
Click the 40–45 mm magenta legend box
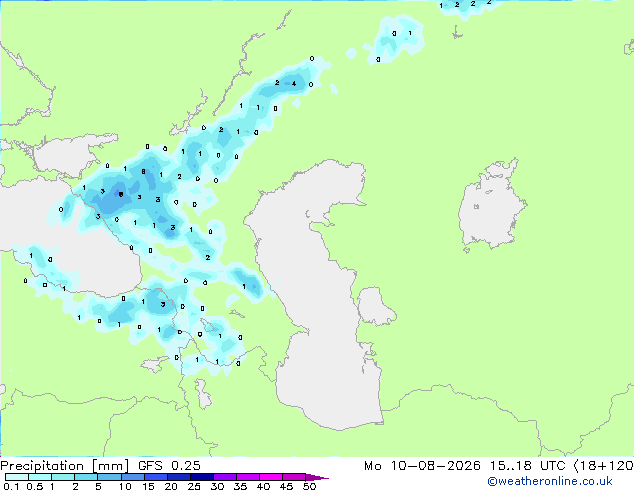coord(271,477)
